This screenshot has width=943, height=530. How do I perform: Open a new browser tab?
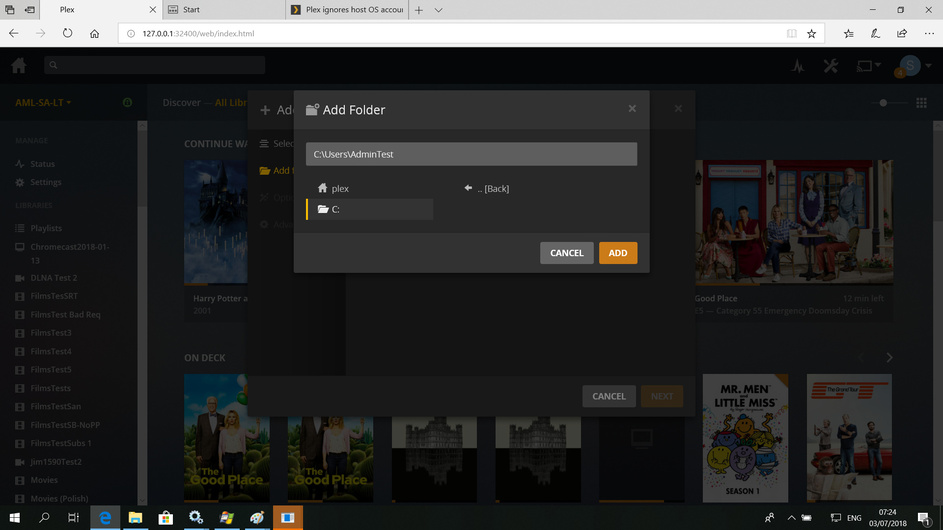(419, 10)
